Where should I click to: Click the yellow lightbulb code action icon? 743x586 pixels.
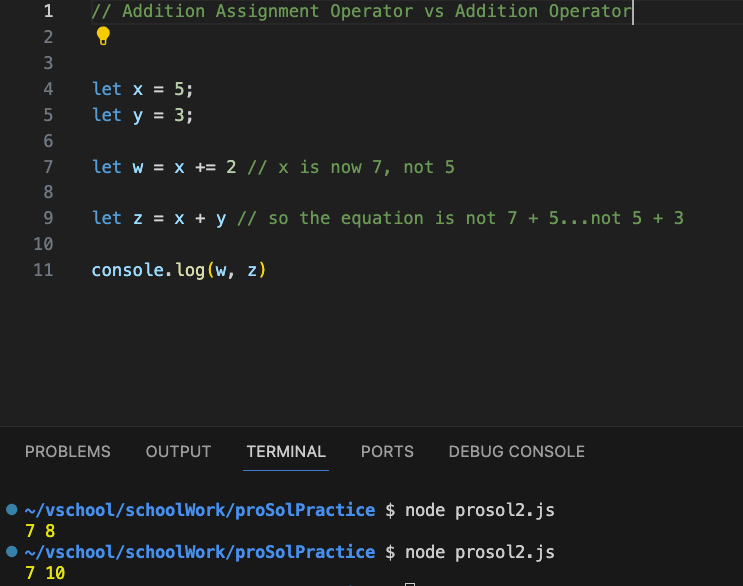click(103, 36)
